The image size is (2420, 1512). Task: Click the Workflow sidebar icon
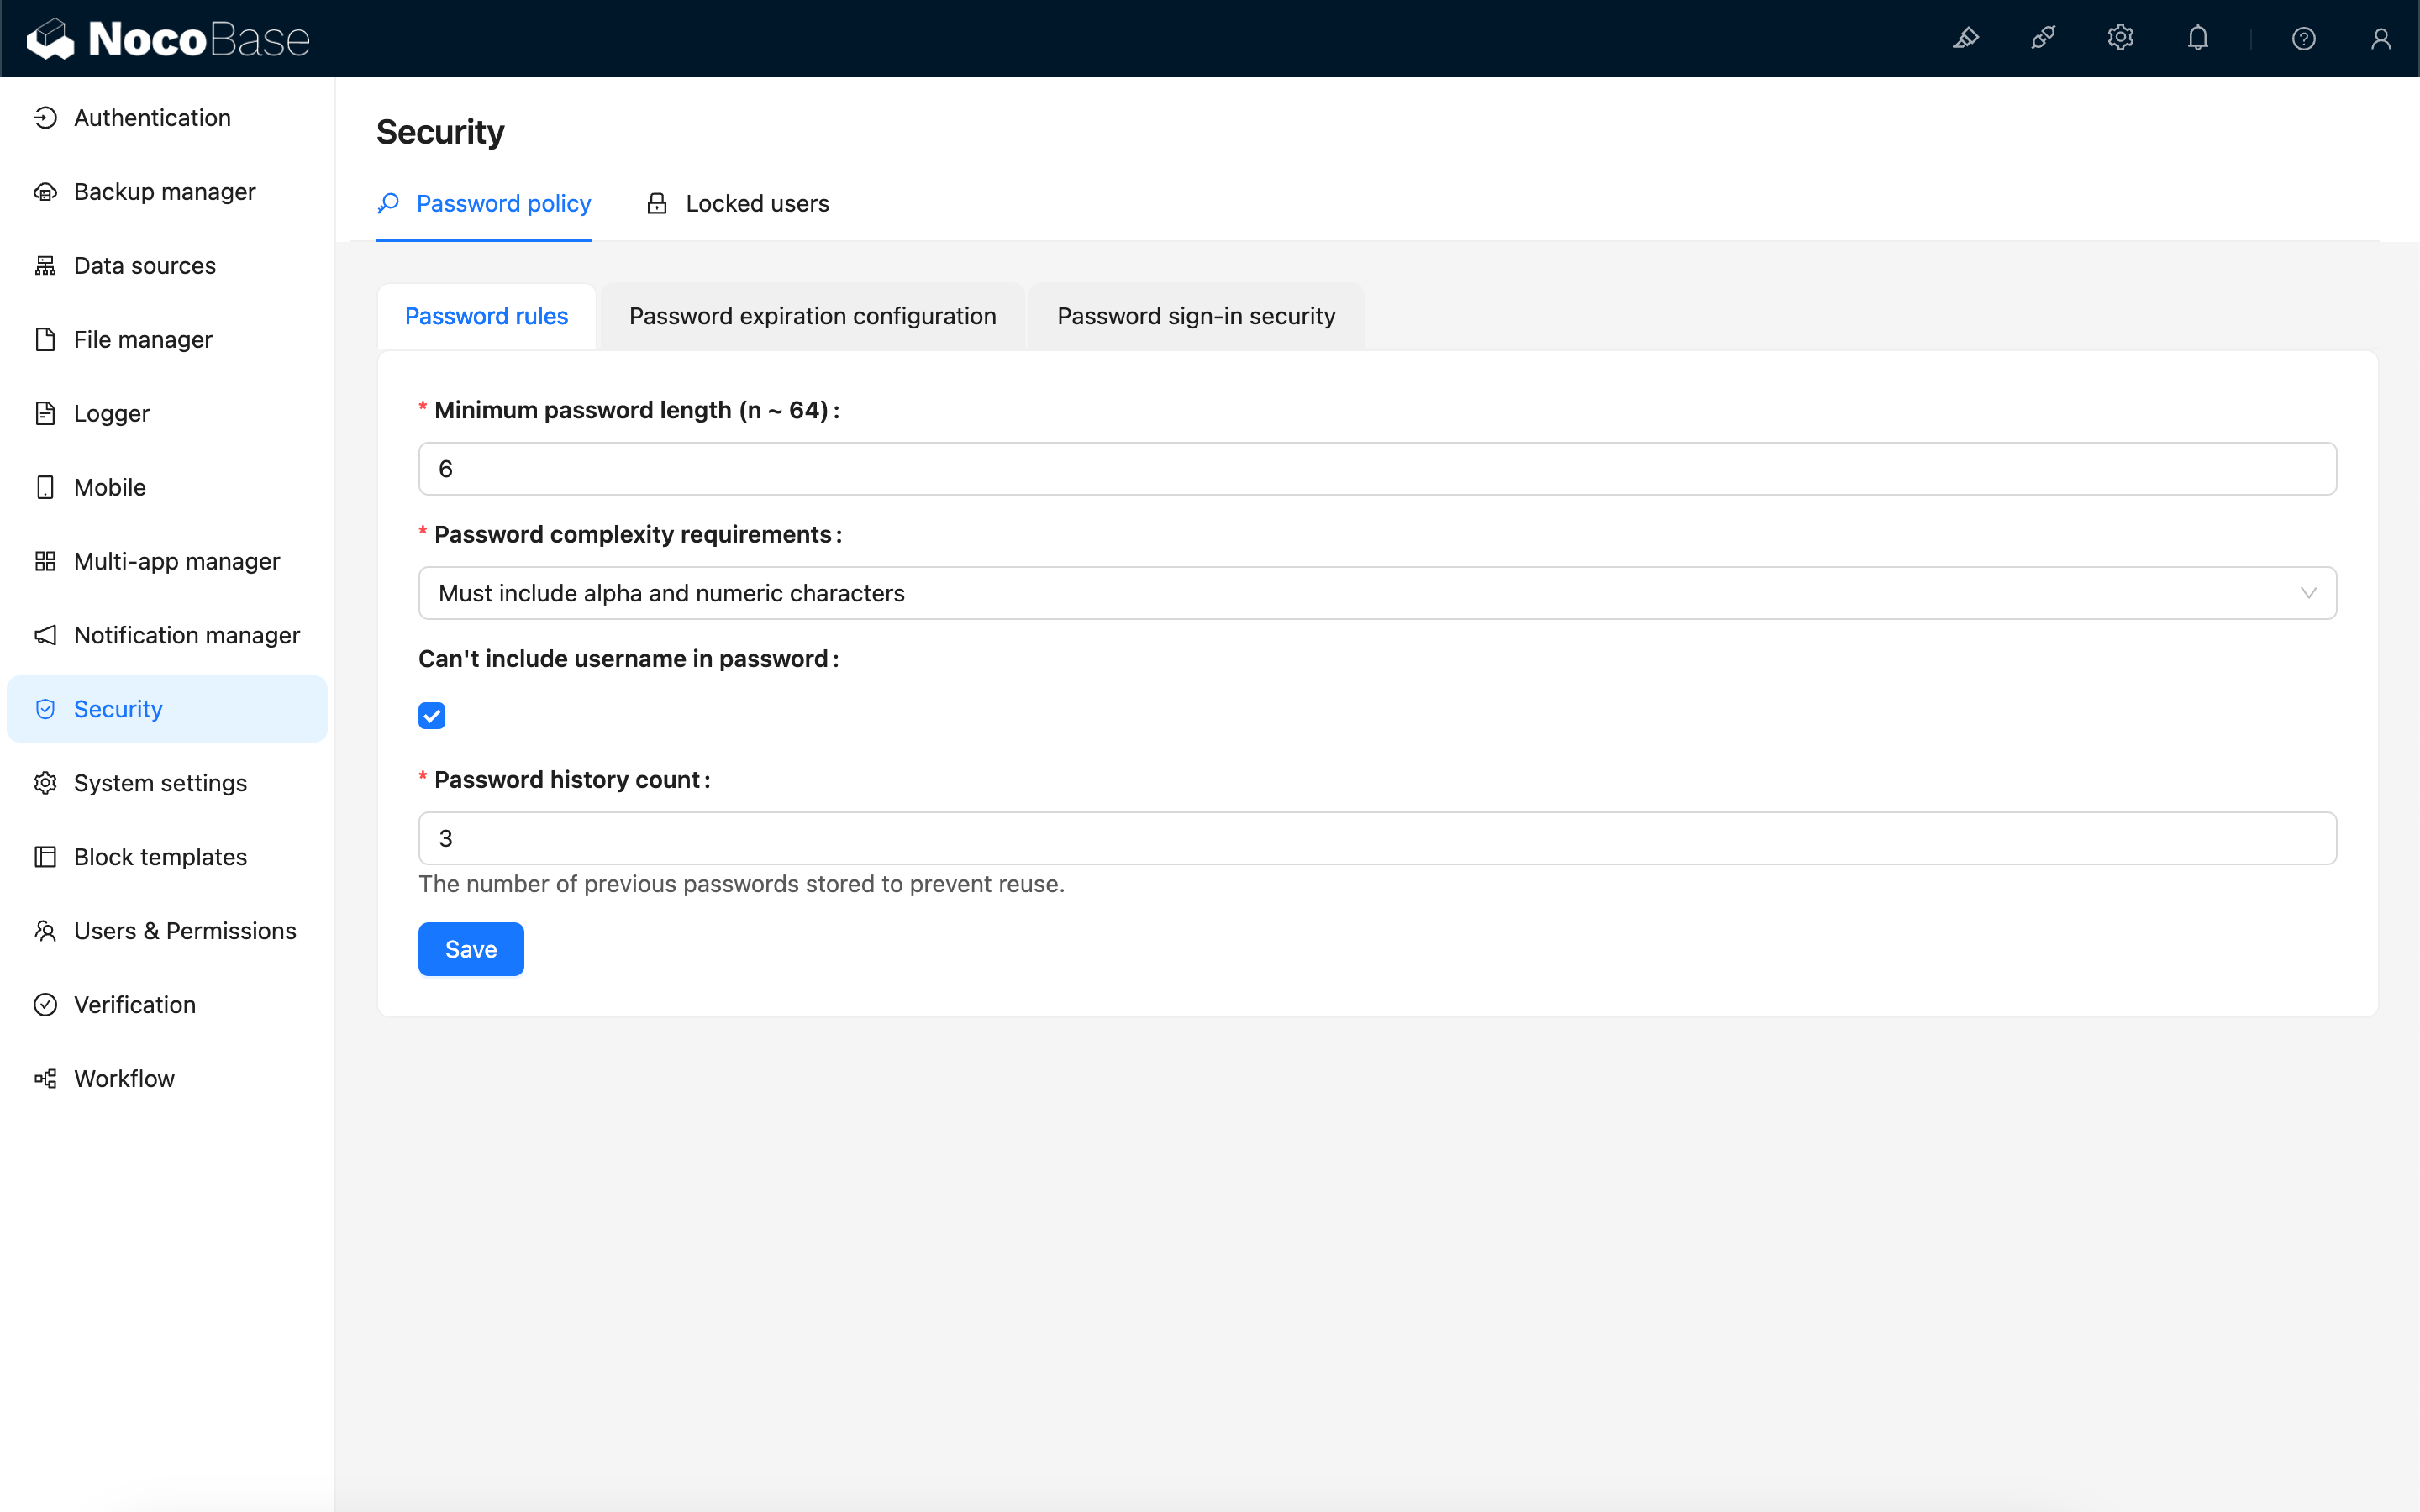pos(47,1079)
